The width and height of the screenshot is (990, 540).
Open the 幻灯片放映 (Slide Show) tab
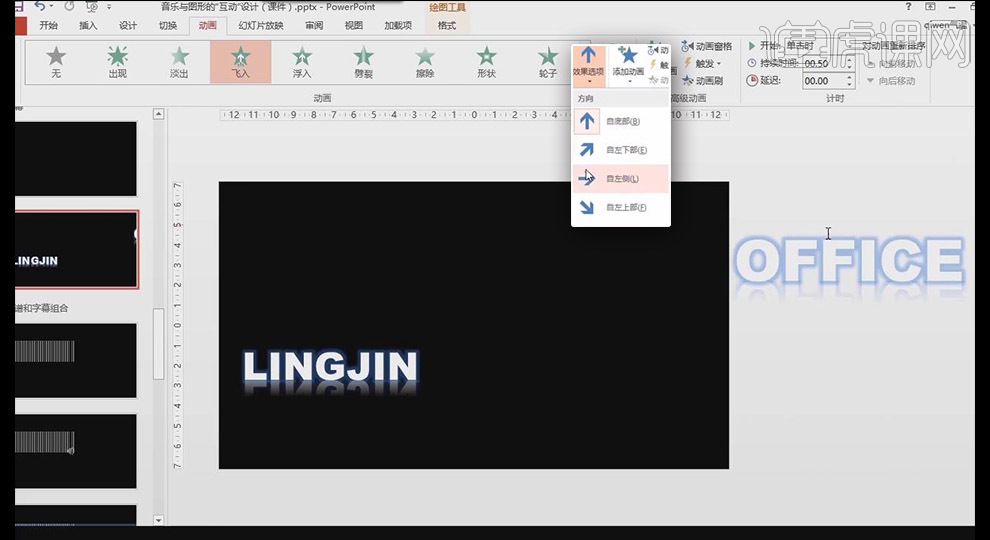pyautogui.click(x=261, y=25)
